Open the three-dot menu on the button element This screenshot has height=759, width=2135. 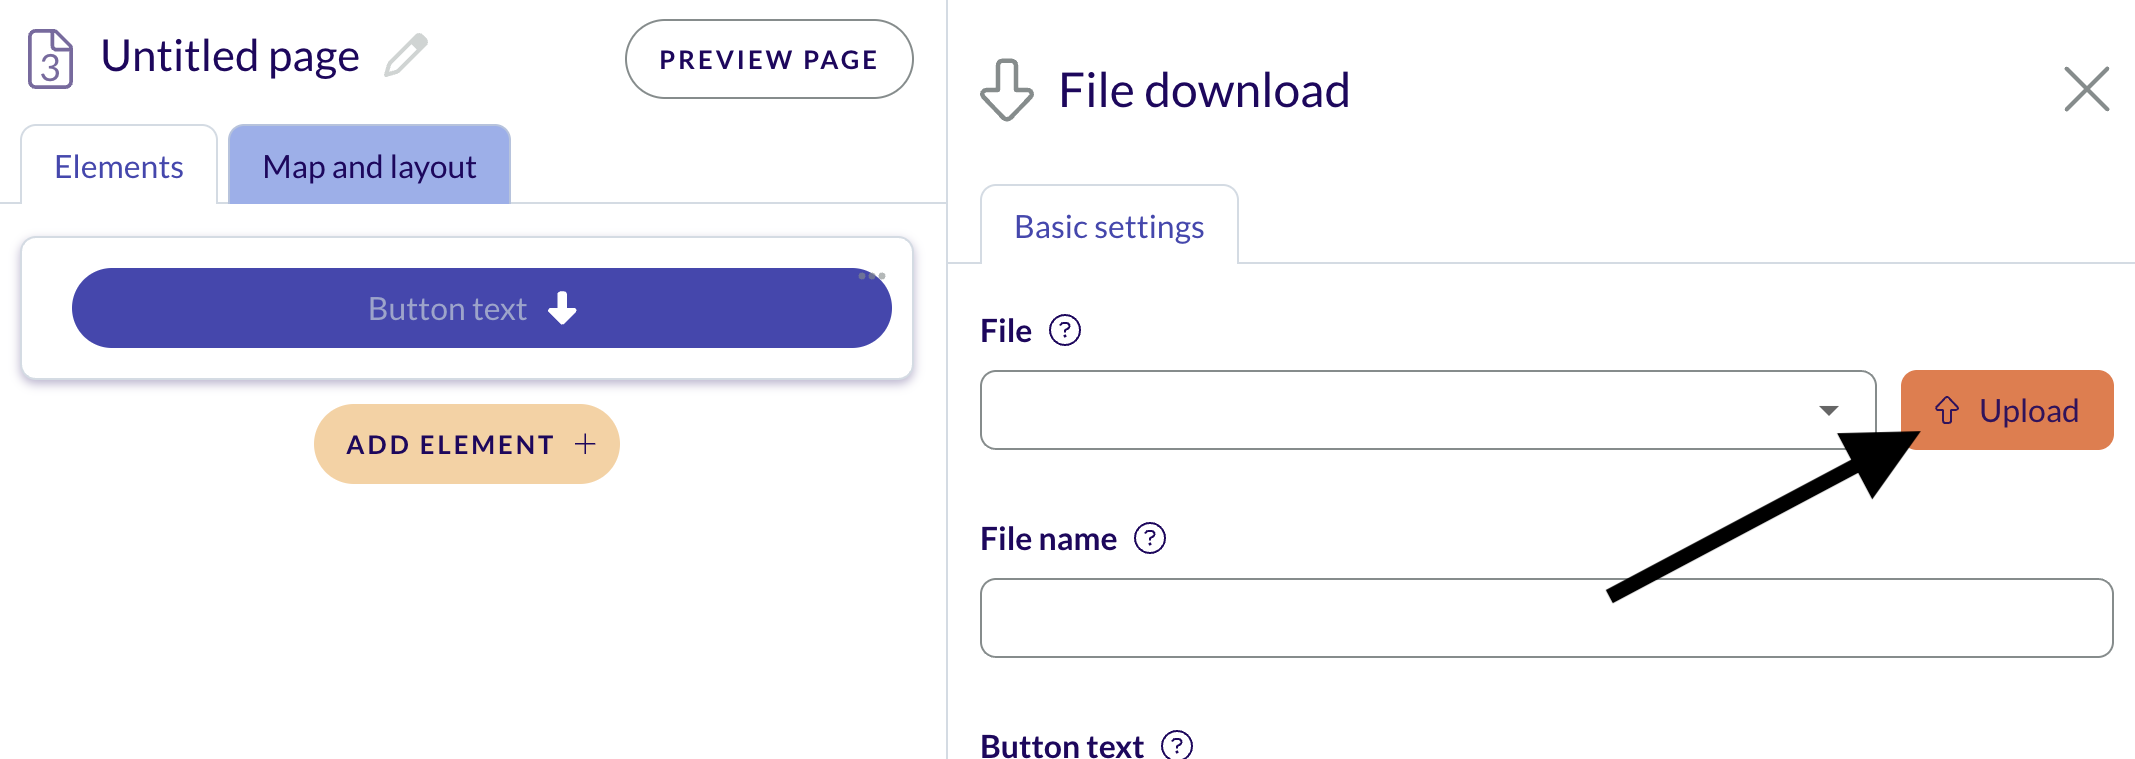(872, 276)
